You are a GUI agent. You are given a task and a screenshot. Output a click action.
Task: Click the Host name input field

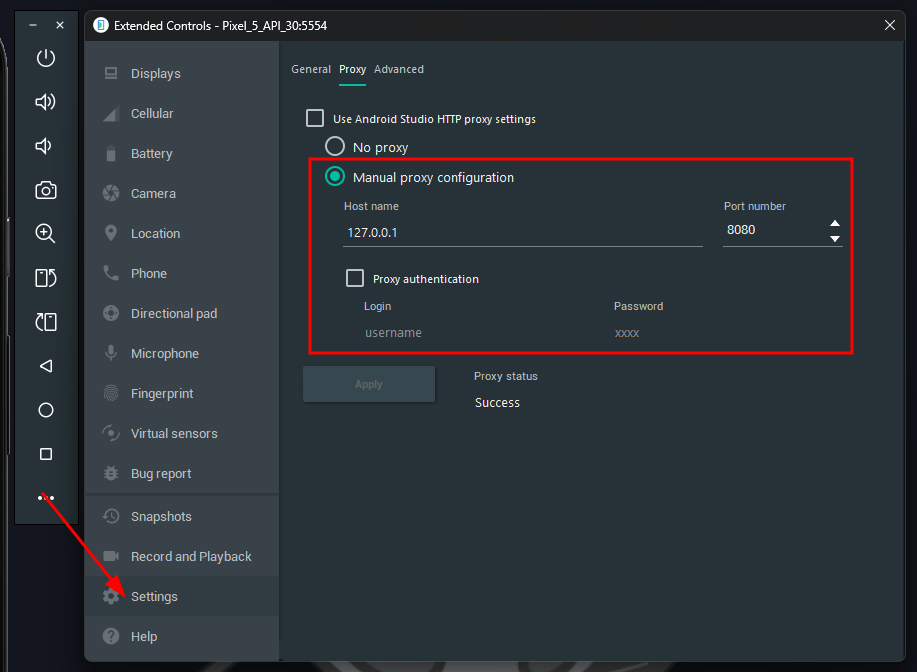(522, 232)
